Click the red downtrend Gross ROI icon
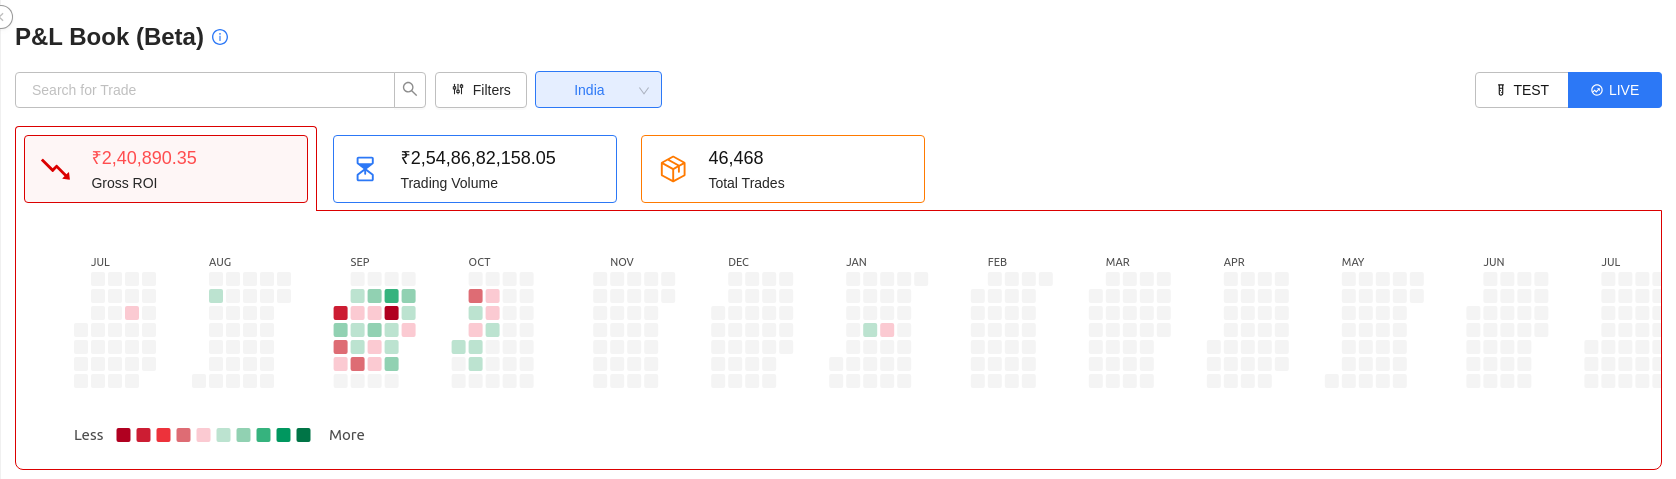The image size is (1676, 479). pos(56,169)
